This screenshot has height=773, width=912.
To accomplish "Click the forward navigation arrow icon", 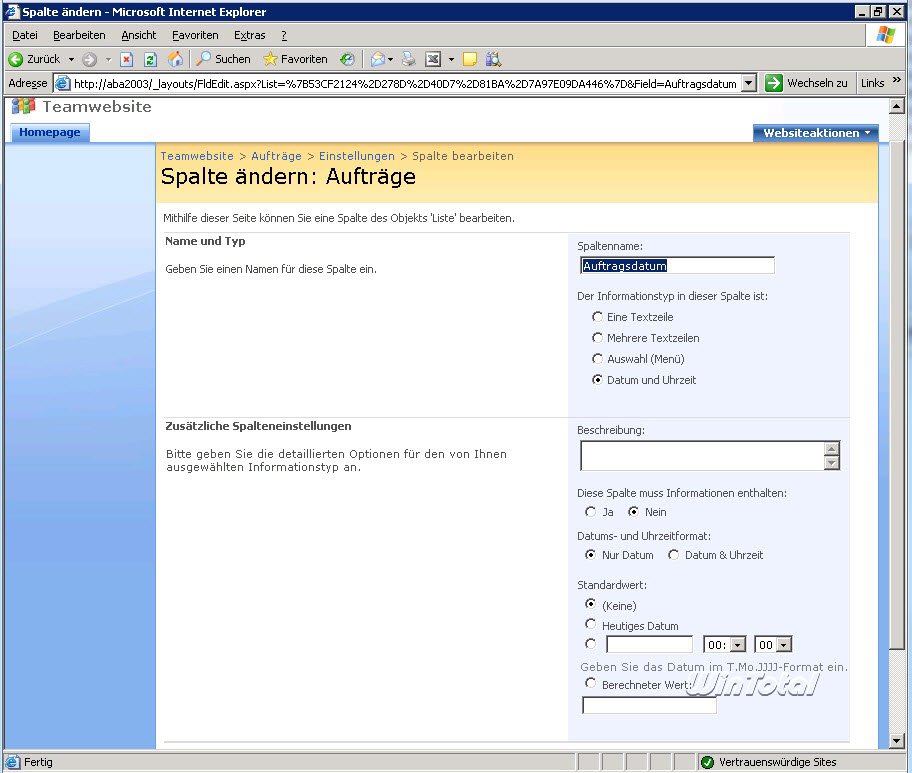I will (89, 59).
